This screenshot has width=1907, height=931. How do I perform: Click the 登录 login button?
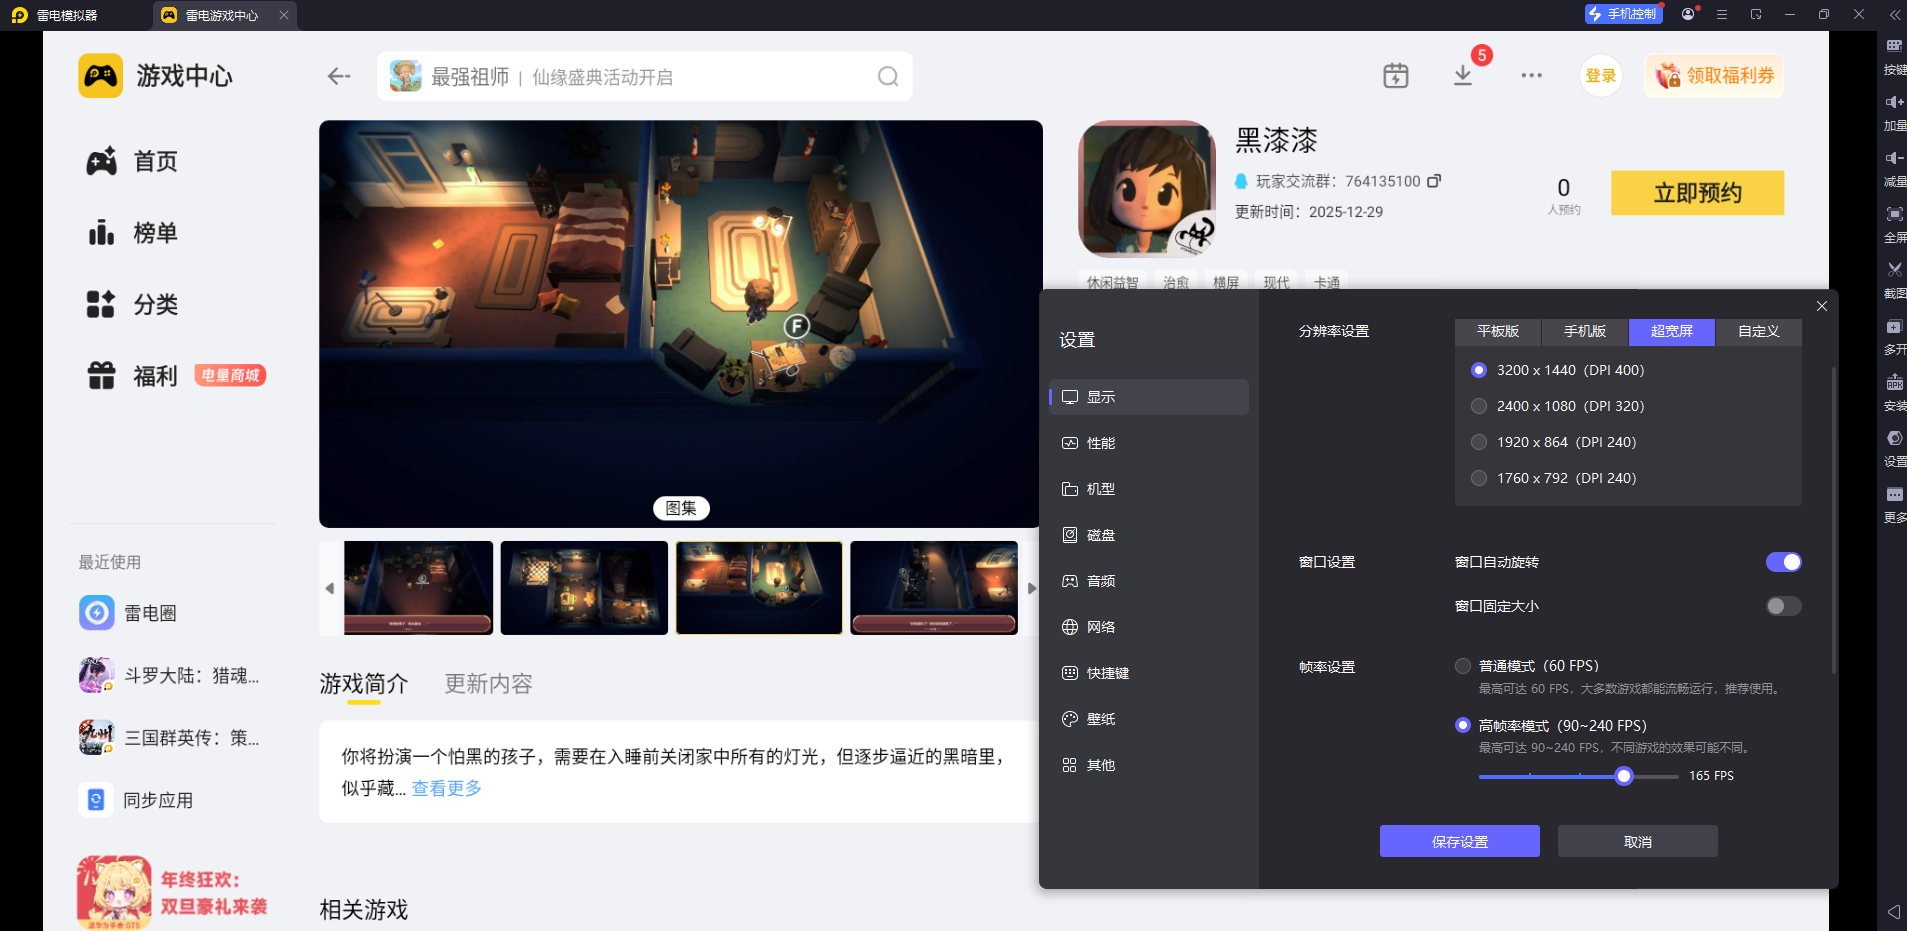coord(1601,76)
